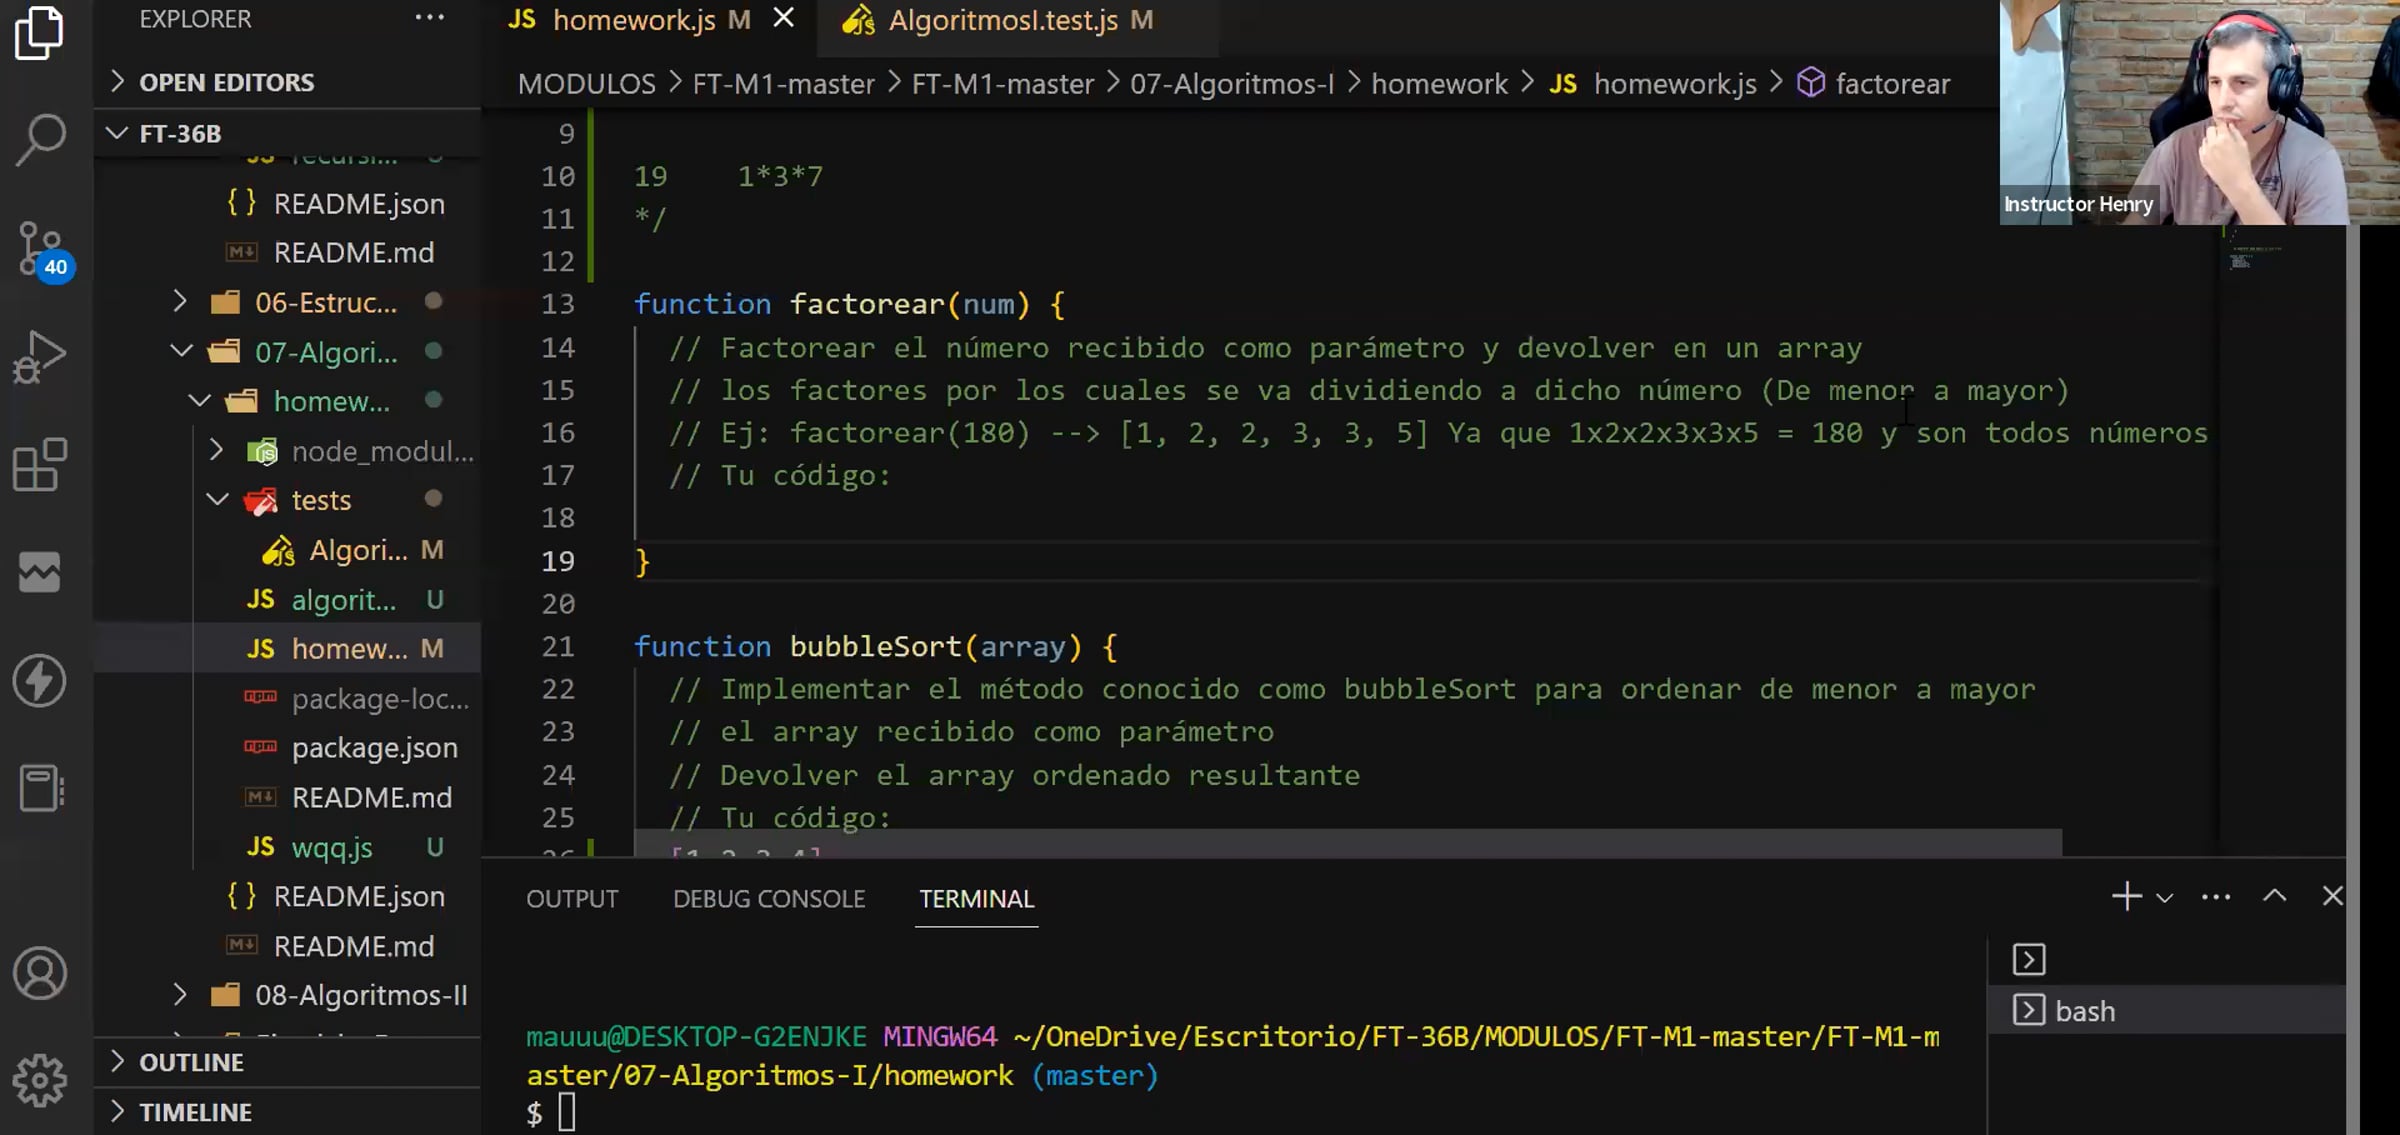Expand the 08-Algoritmos-II folder
This screenshot has width=2400, height=1135.
tap(360, 995)
